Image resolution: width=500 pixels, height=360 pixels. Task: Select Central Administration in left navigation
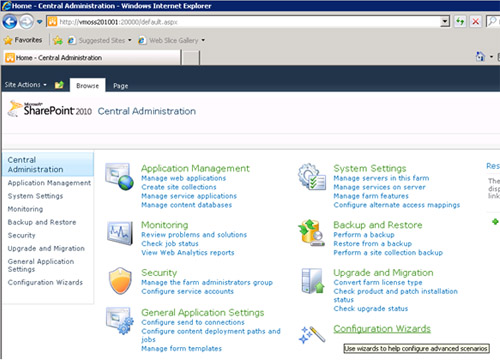point(48,164)
